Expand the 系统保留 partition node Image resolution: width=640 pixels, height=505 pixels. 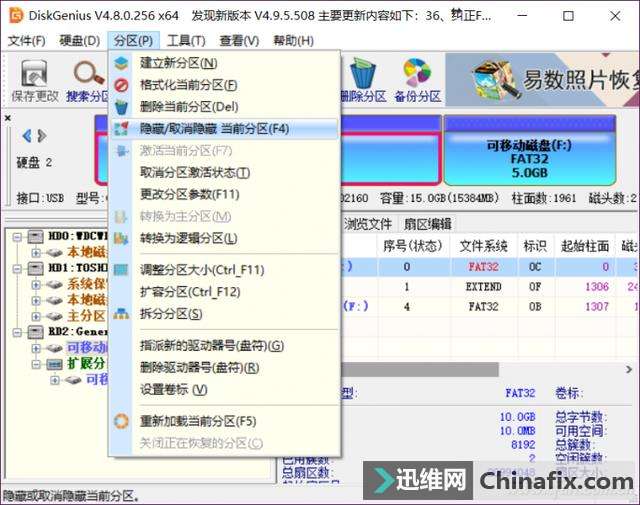pyautogui.click(x=36, y=285)
